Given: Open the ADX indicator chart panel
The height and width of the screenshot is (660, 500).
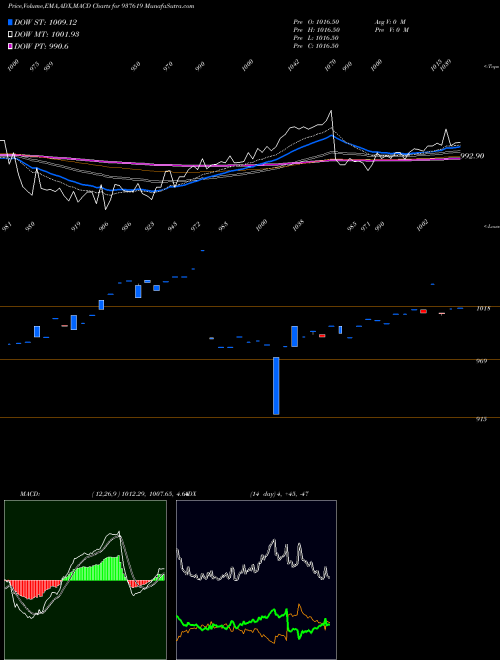Looking at the screenshot, I should tap(256, 580).
